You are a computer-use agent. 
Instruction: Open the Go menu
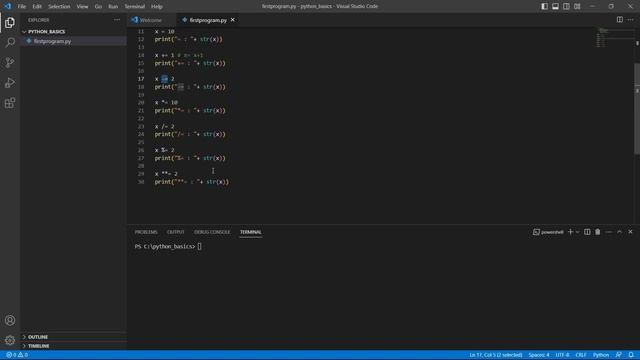[98, 6]
